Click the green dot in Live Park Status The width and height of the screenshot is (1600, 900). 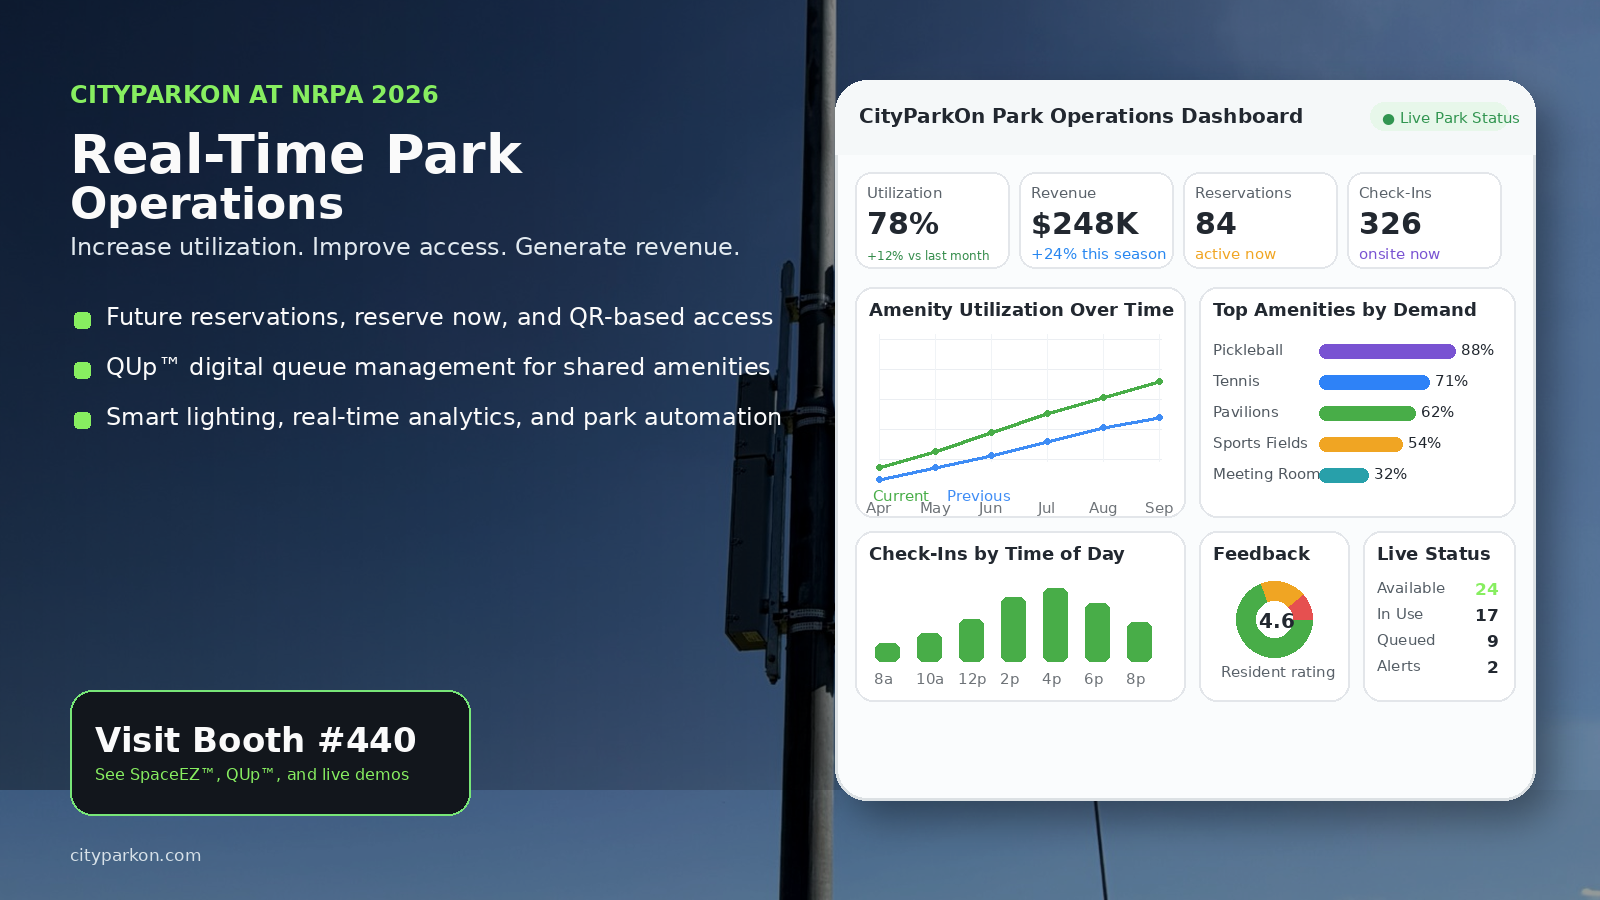(x=1388, y=119)
